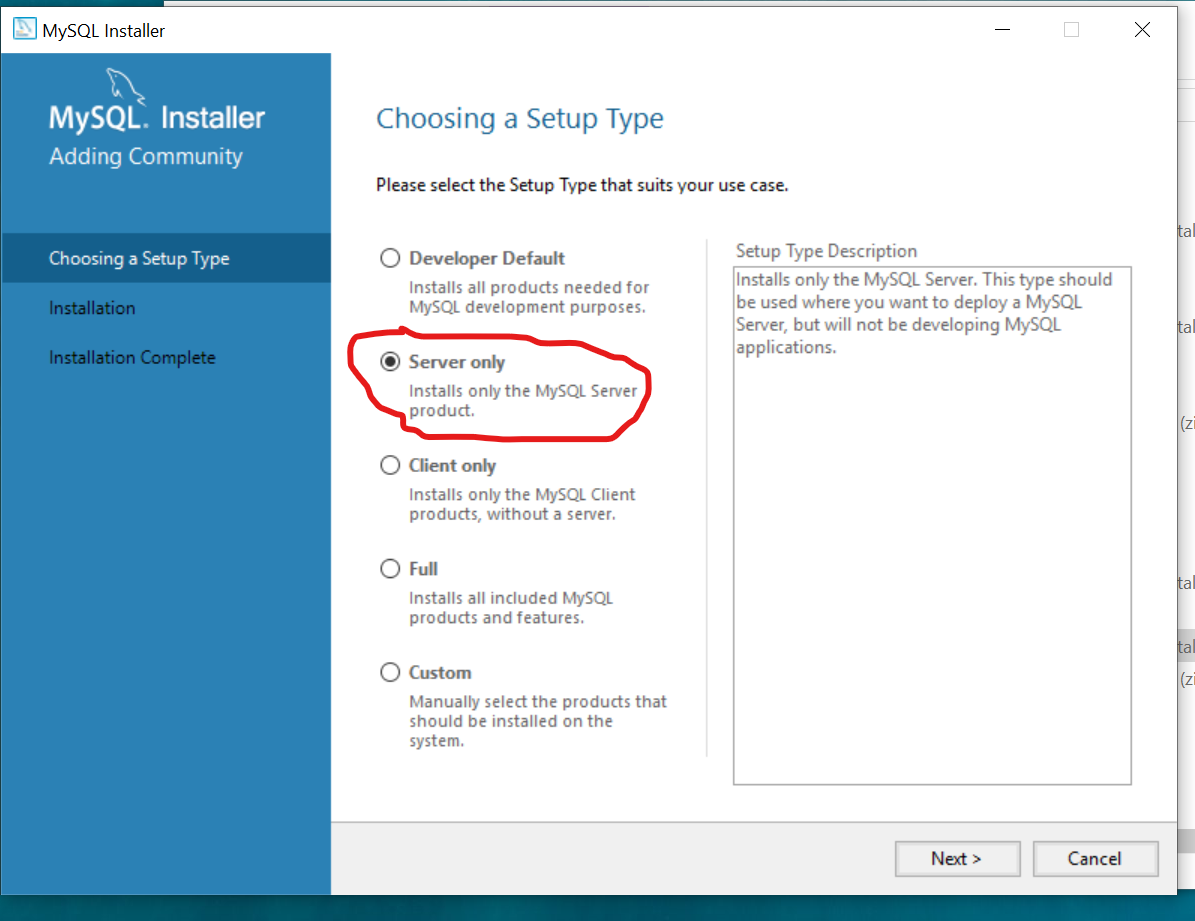Select the Server only setup type

click(x=389, y=361)
